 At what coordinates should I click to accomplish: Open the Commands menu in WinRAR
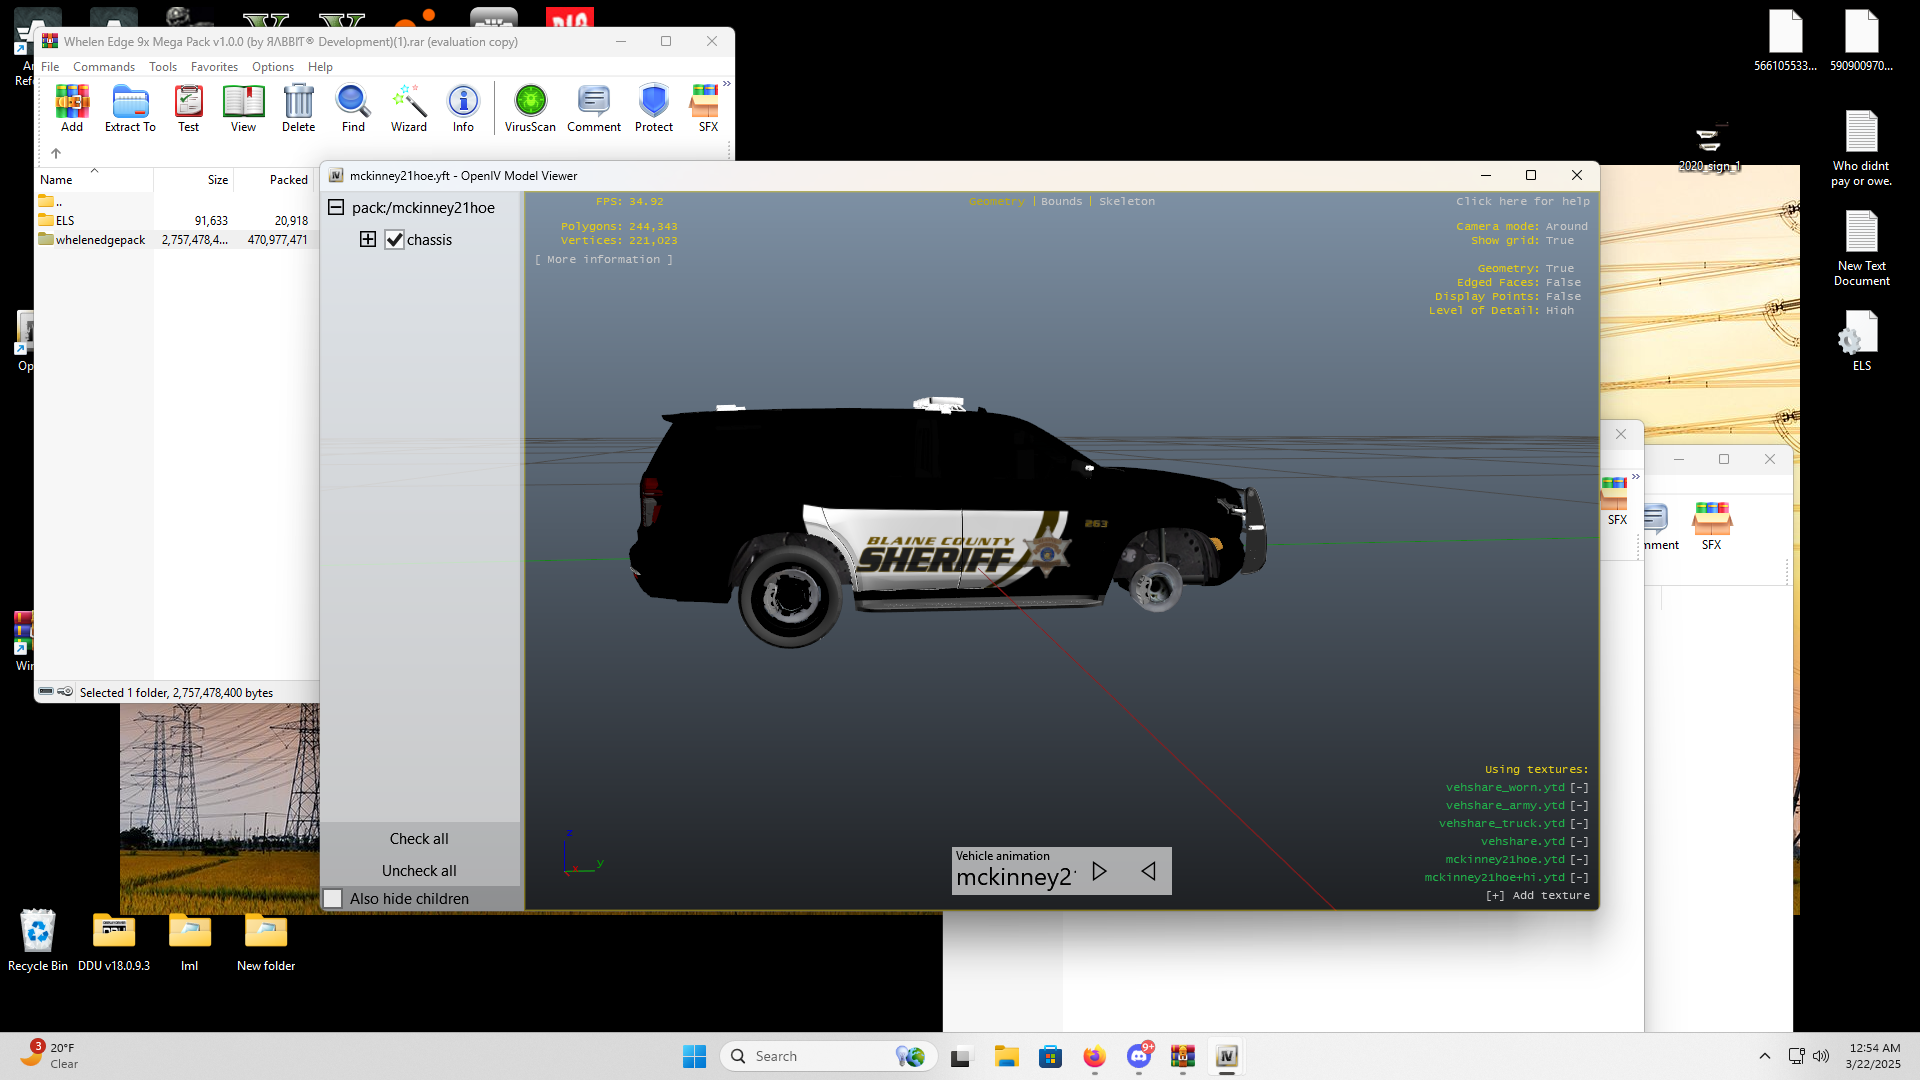[103, 67]
